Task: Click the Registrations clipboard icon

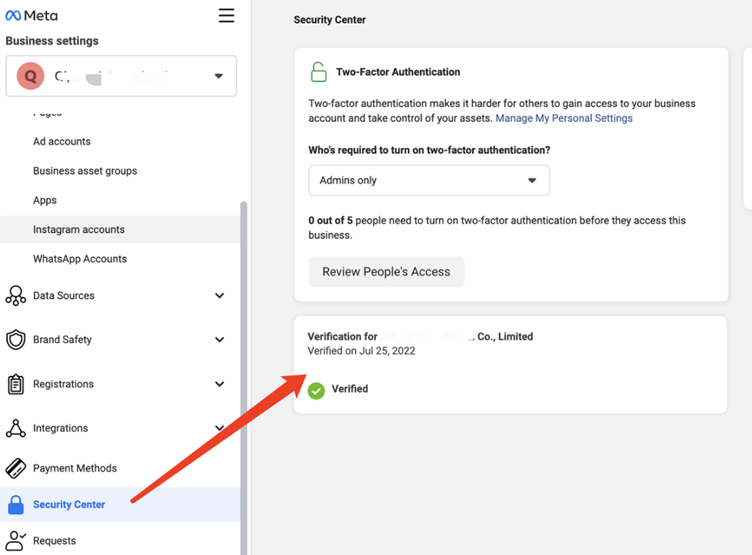Action: [16, 384]
